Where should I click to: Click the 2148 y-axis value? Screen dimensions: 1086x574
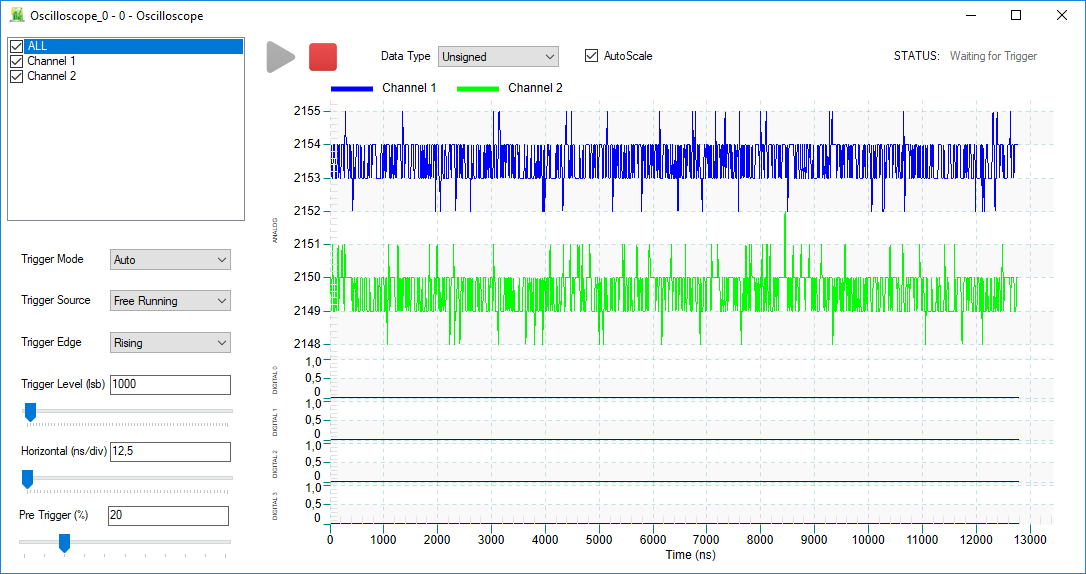point(308,343)
